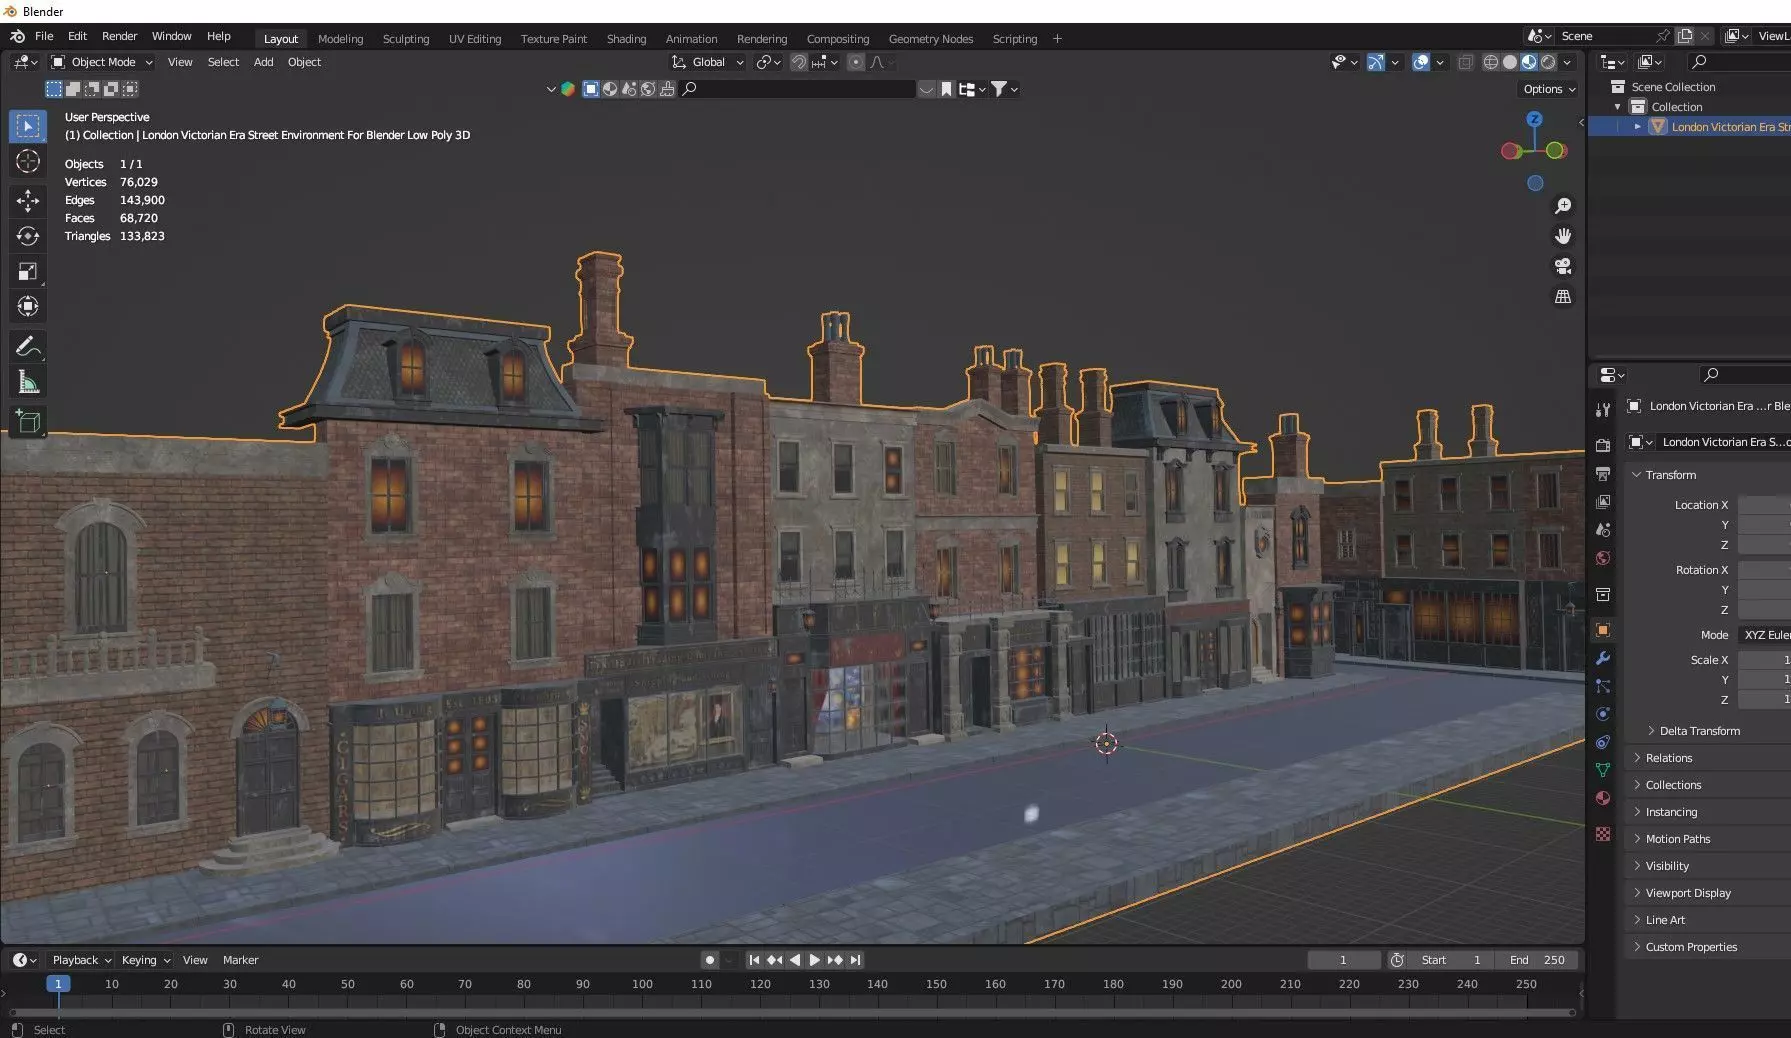Collapse the Collection tree in outliner

click(1618, 107)
